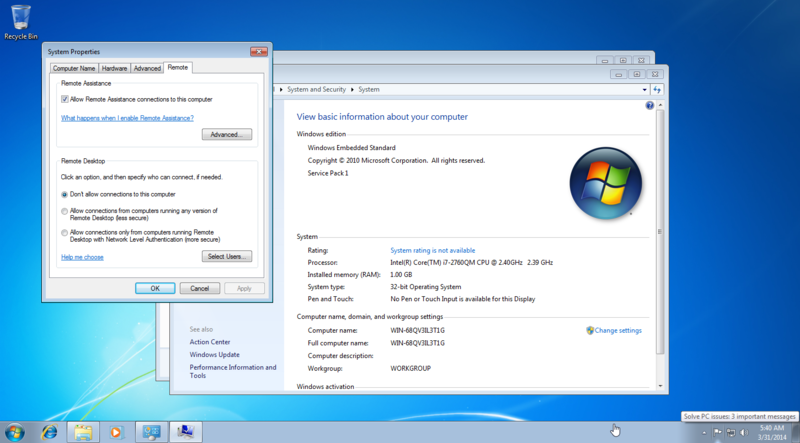Open Windows Explorer folder icon in taskbar
This screenshot has width=800, height=443.
click(83, 432)
